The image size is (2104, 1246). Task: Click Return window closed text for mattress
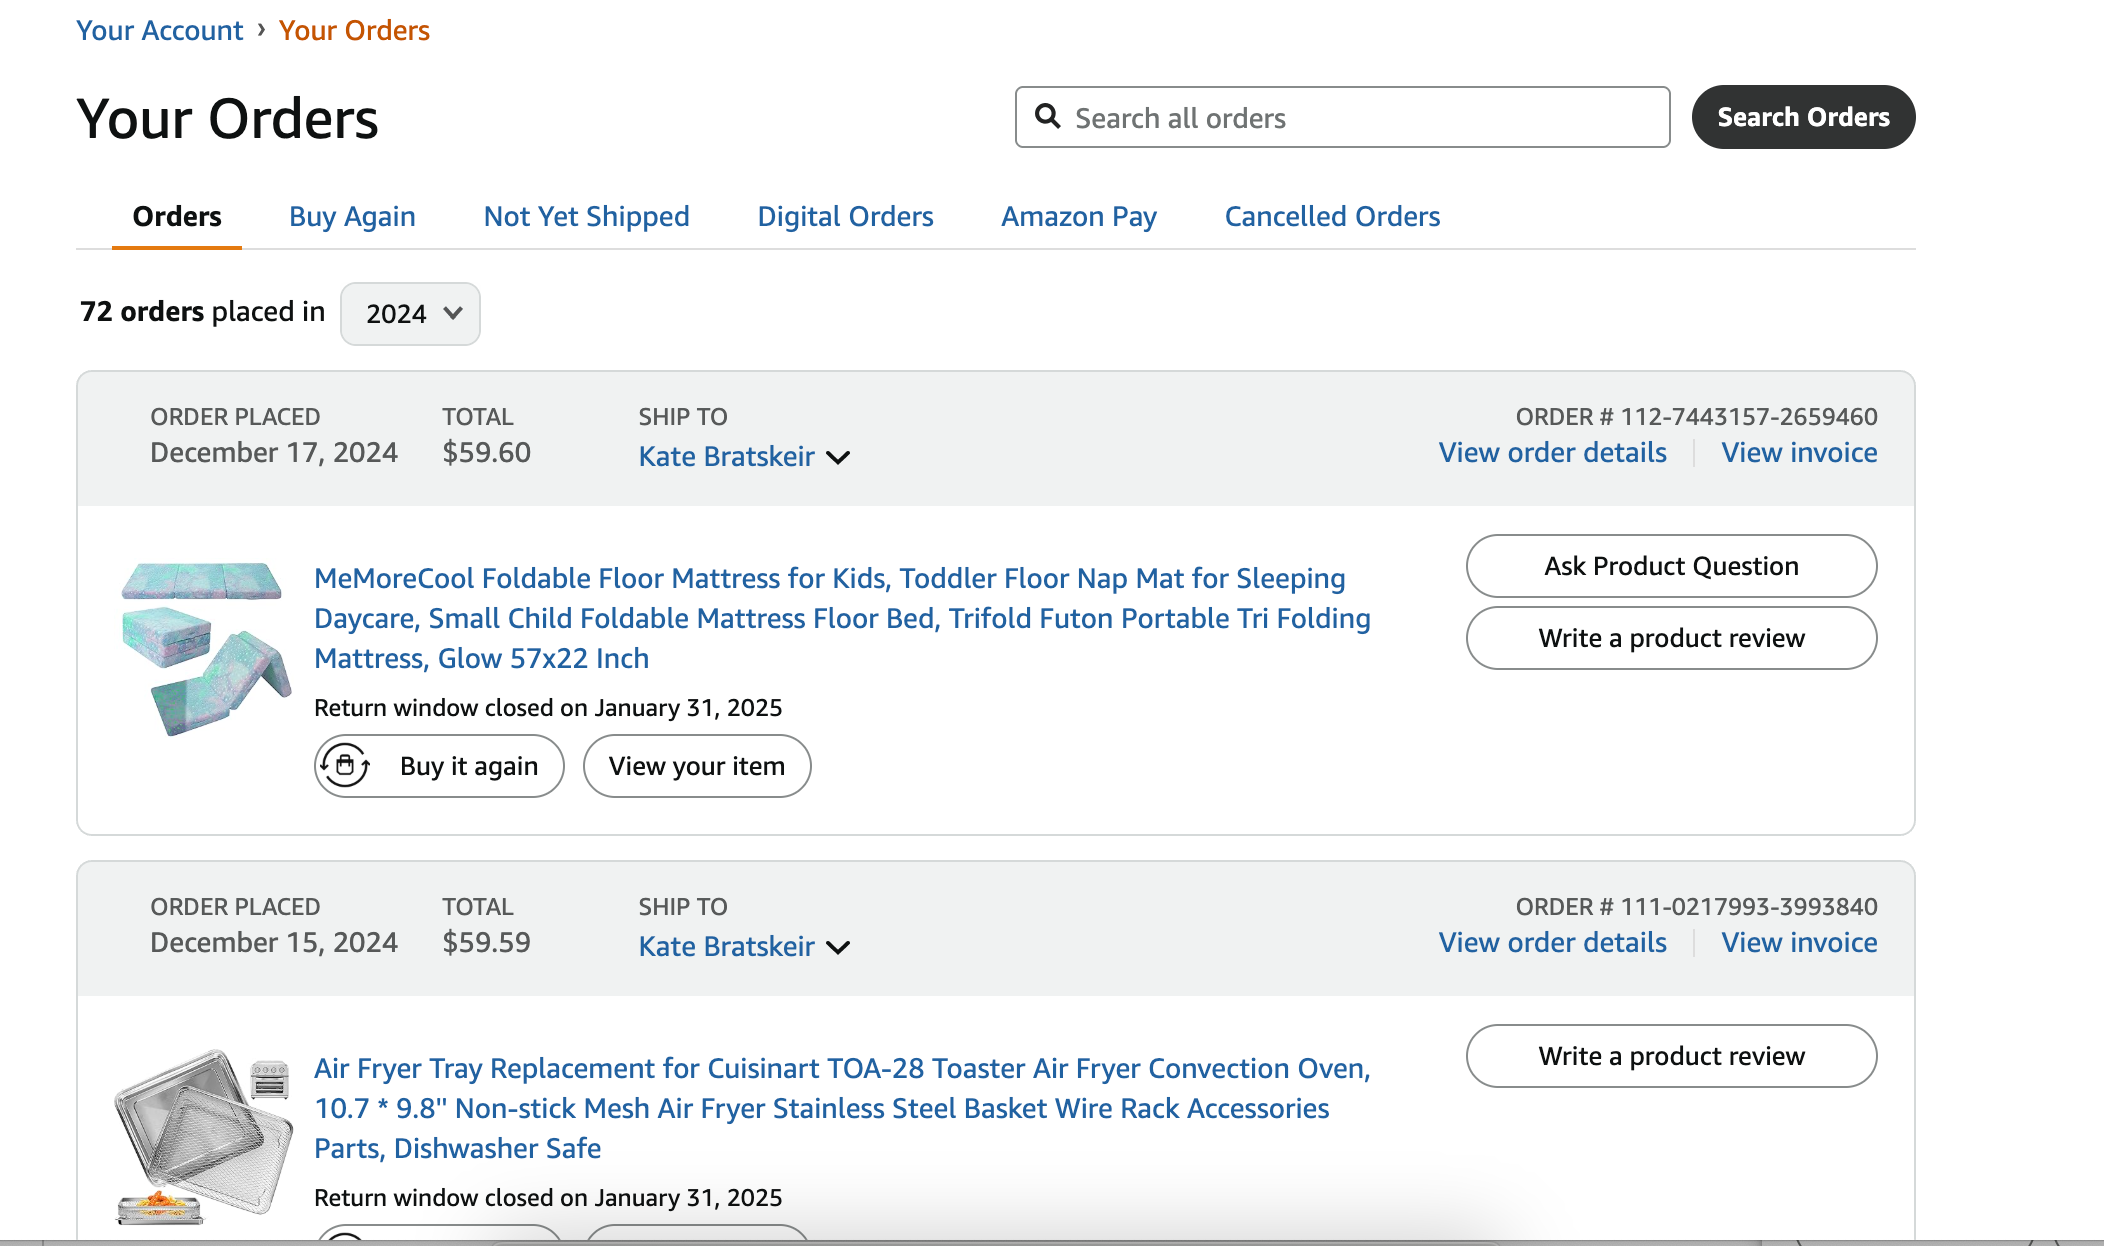548,708
